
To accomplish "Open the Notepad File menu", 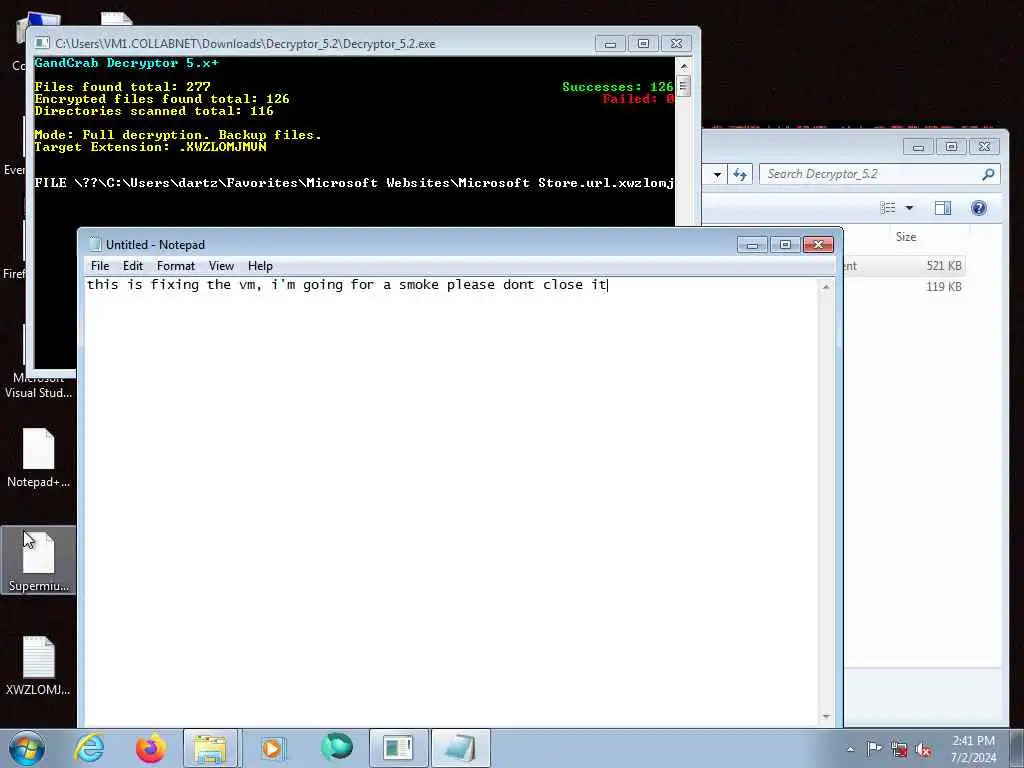I will click(x=100, y=266).
